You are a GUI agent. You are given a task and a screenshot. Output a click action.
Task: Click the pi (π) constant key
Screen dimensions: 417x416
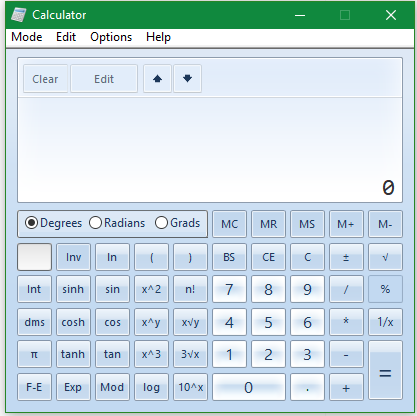tap(34, 354)
